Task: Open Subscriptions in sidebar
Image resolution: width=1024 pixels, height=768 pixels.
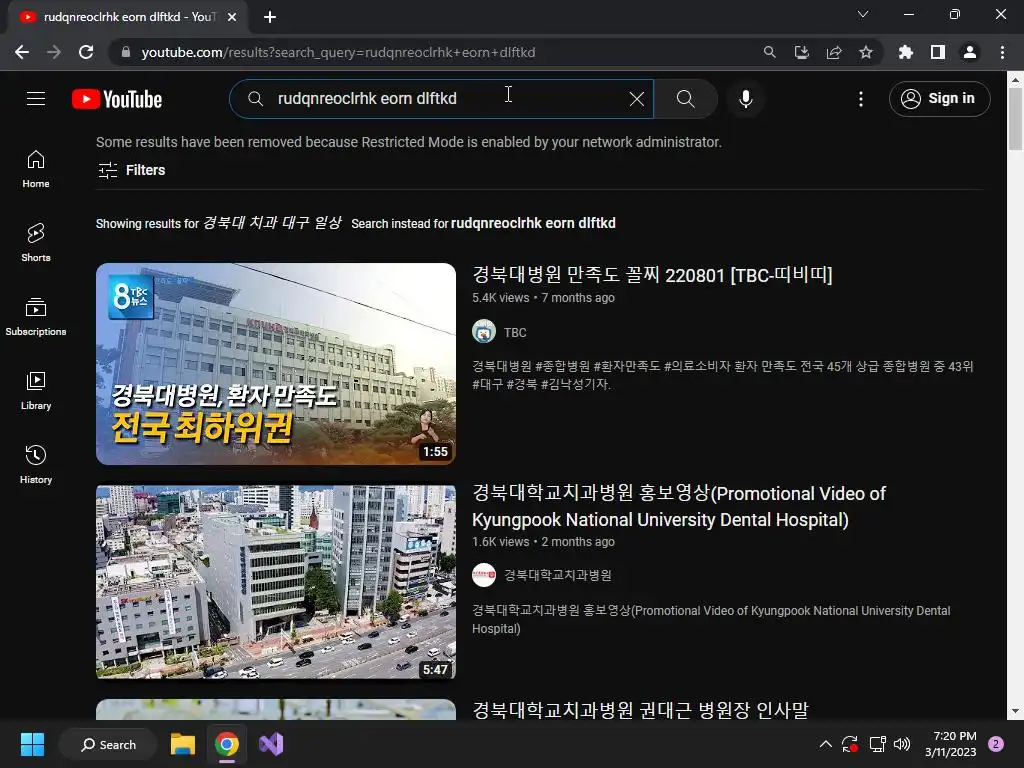Action: click(36, 317)
